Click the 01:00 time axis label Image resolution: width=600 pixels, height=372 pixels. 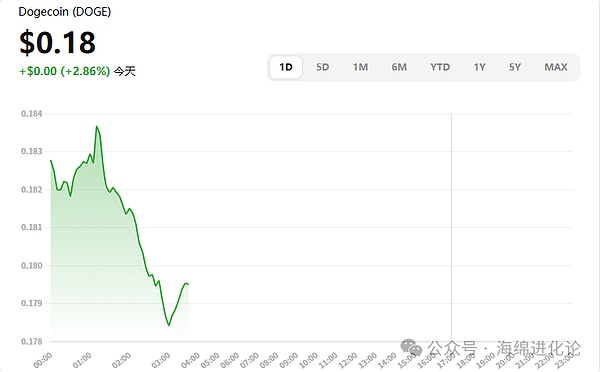tap(82, 361)
